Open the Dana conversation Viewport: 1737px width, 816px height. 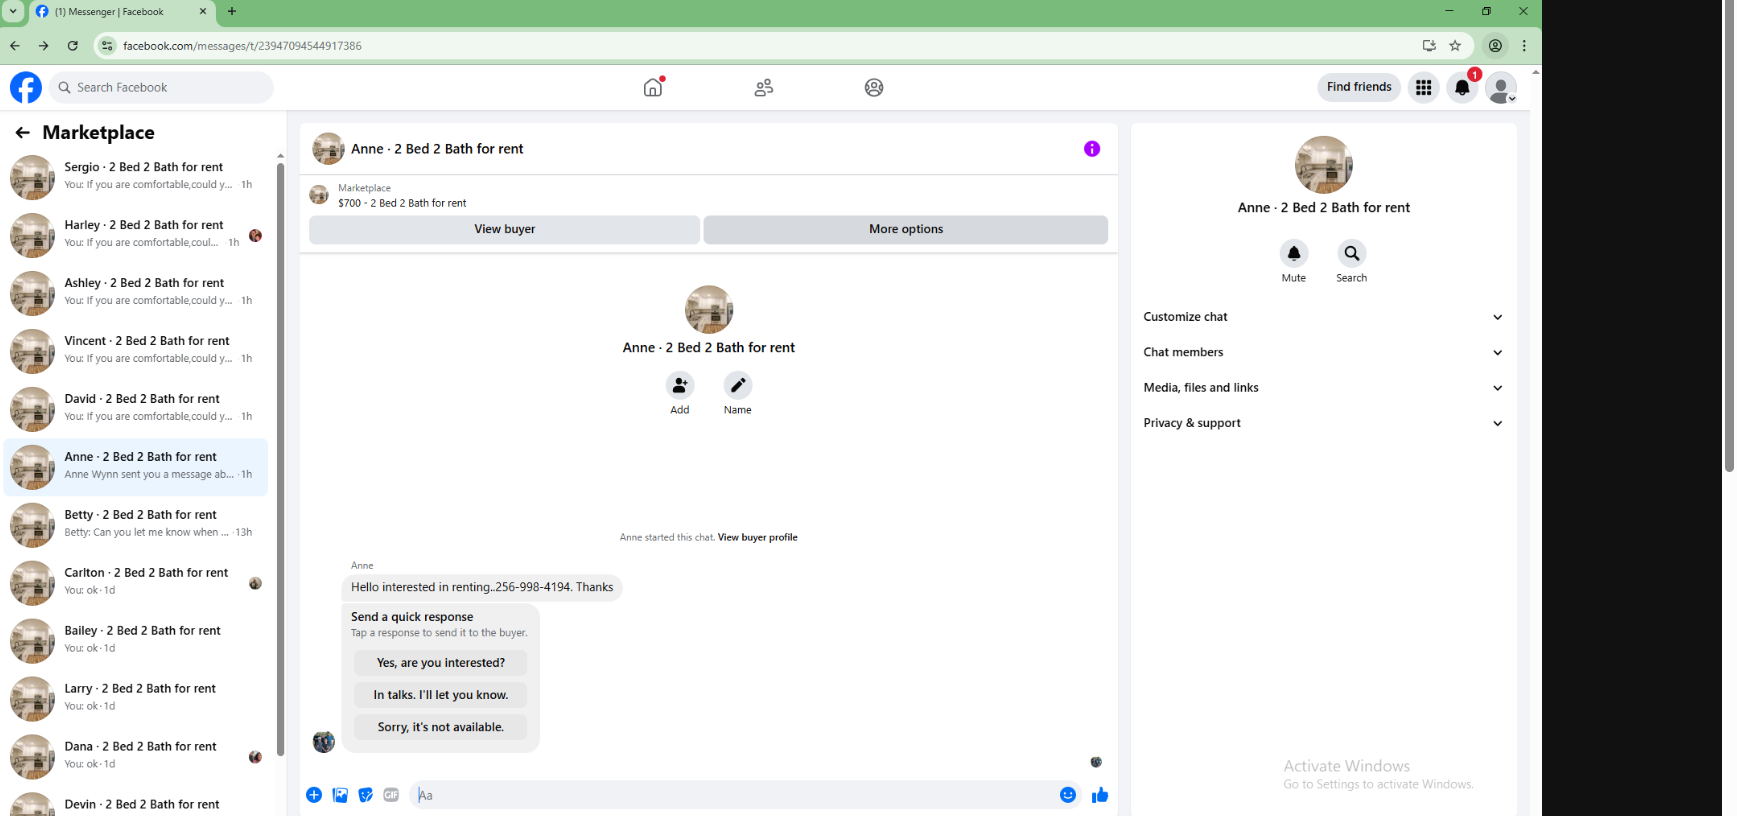coord(136,757)
